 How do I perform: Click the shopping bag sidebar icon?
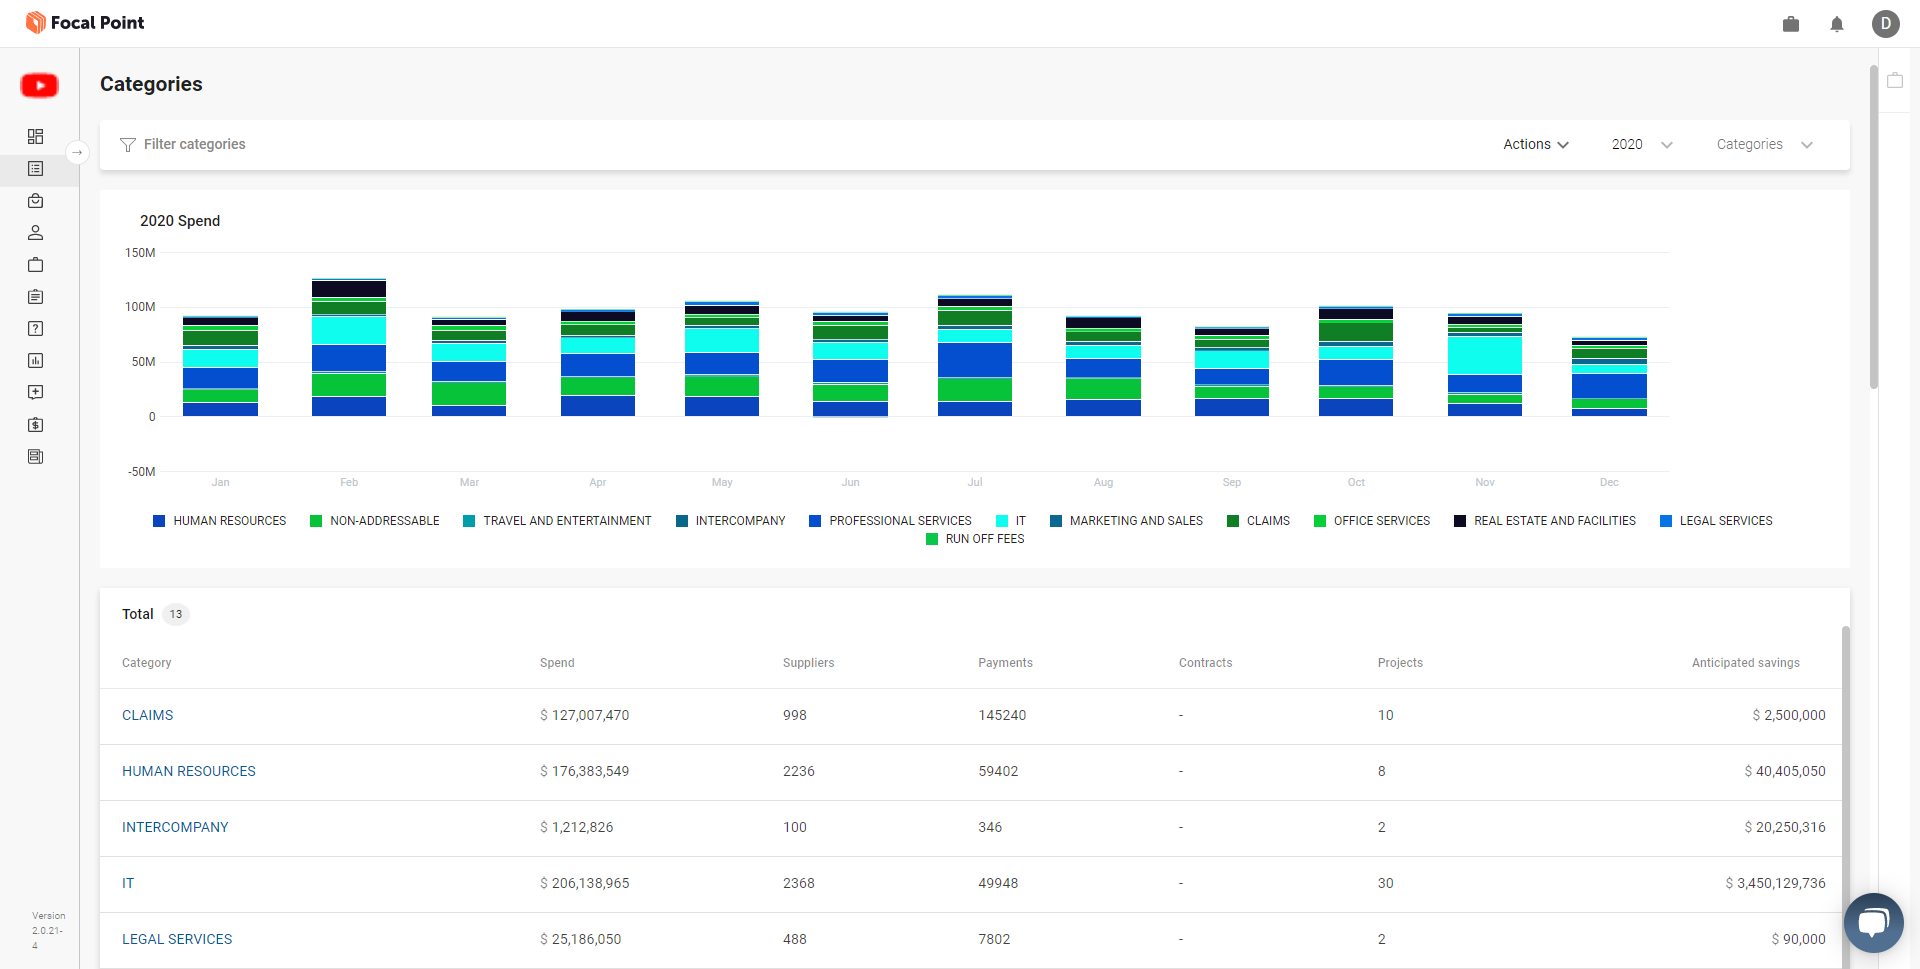[36, 201]
